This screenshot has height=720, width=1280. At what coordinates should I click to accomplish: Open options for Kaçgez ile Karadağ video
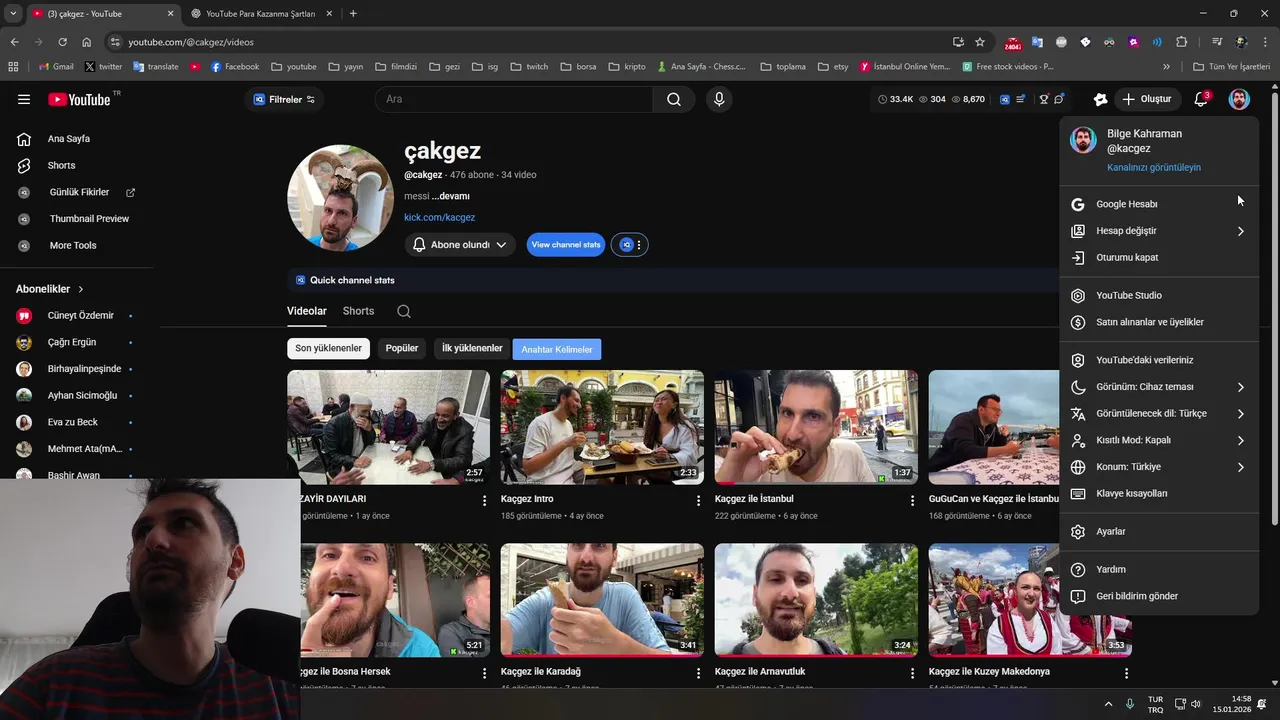coord(698,673)
